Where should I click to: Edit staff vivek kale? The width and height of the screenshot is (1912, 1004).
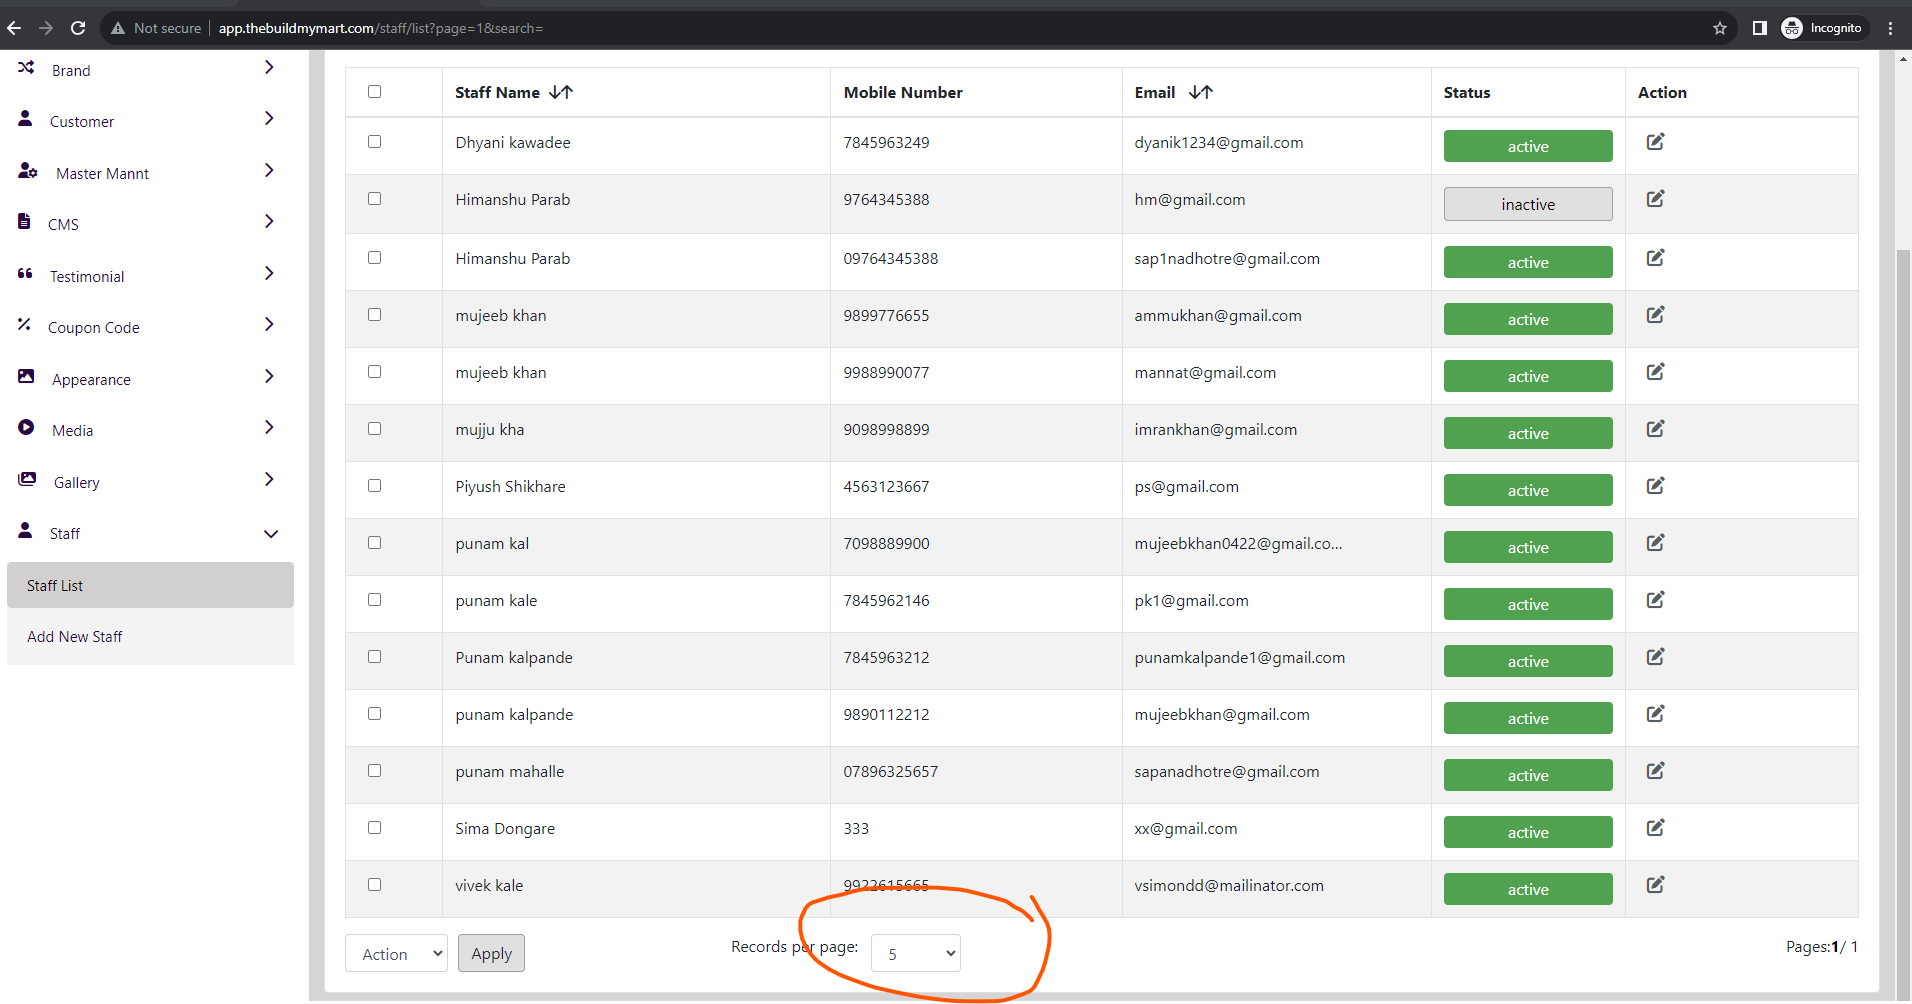(x=1655, y=885)
